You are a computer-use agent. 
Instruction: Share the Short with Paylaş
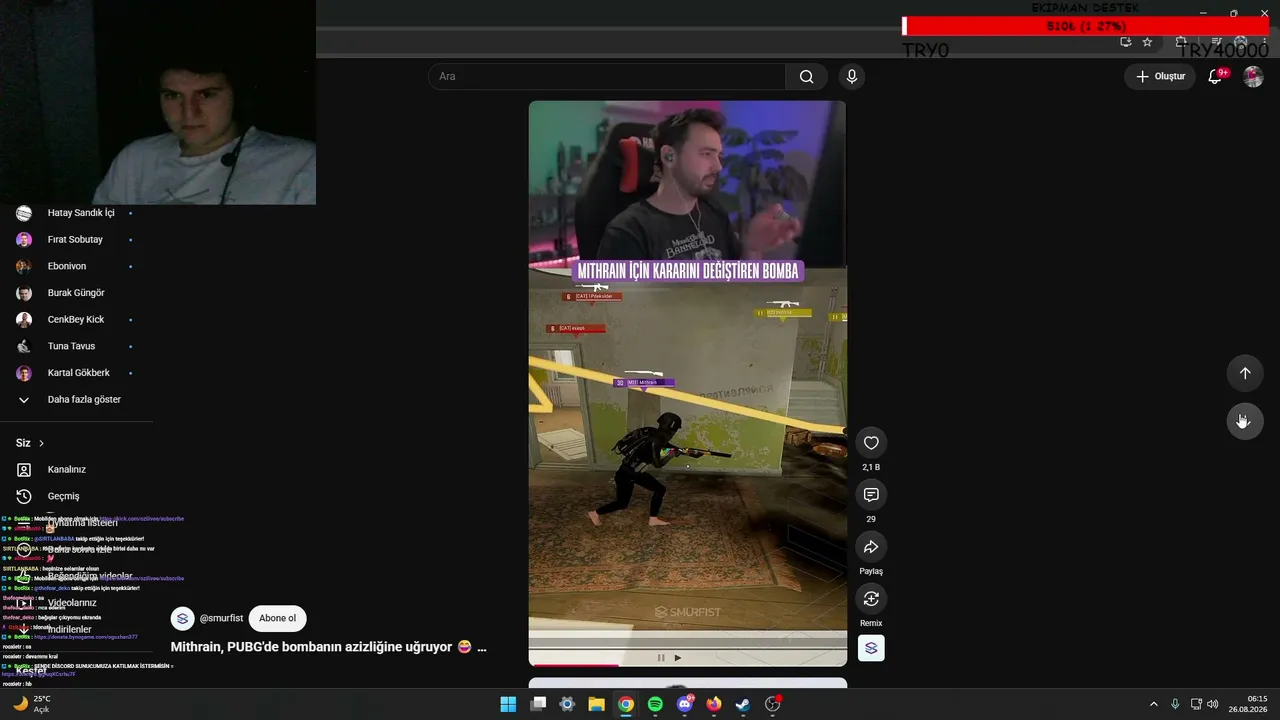coord(871,547)
